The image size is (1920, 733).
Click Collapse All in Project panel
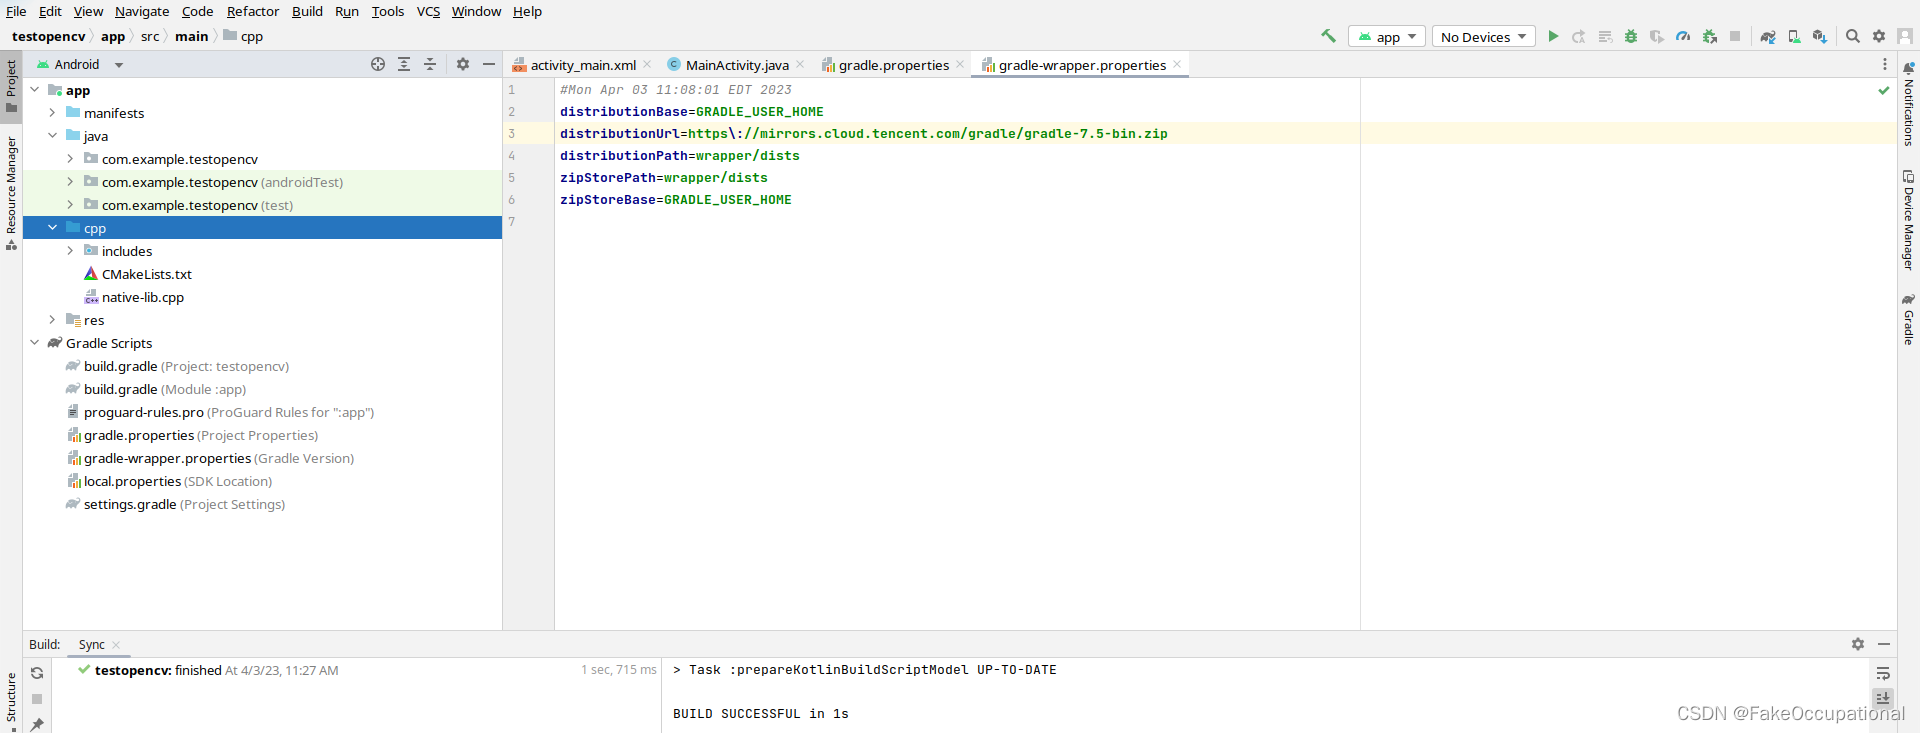point(430,64)
